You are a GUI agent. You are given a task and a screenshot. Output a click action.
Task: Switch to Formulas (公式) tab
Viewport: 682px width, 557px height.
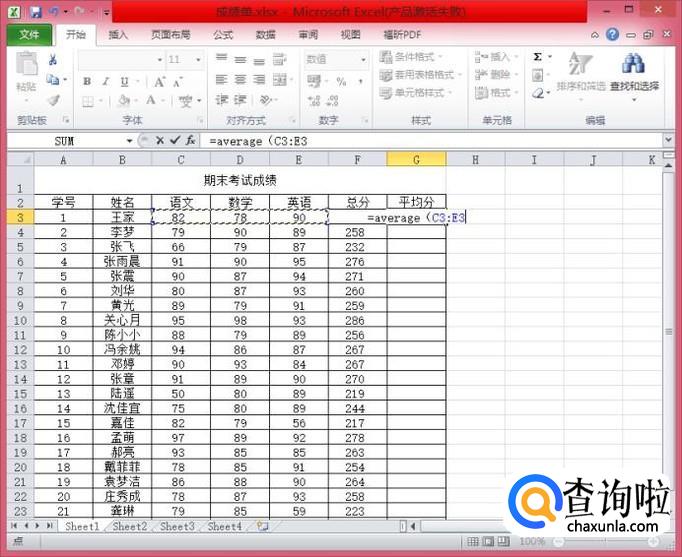(223, 35)
